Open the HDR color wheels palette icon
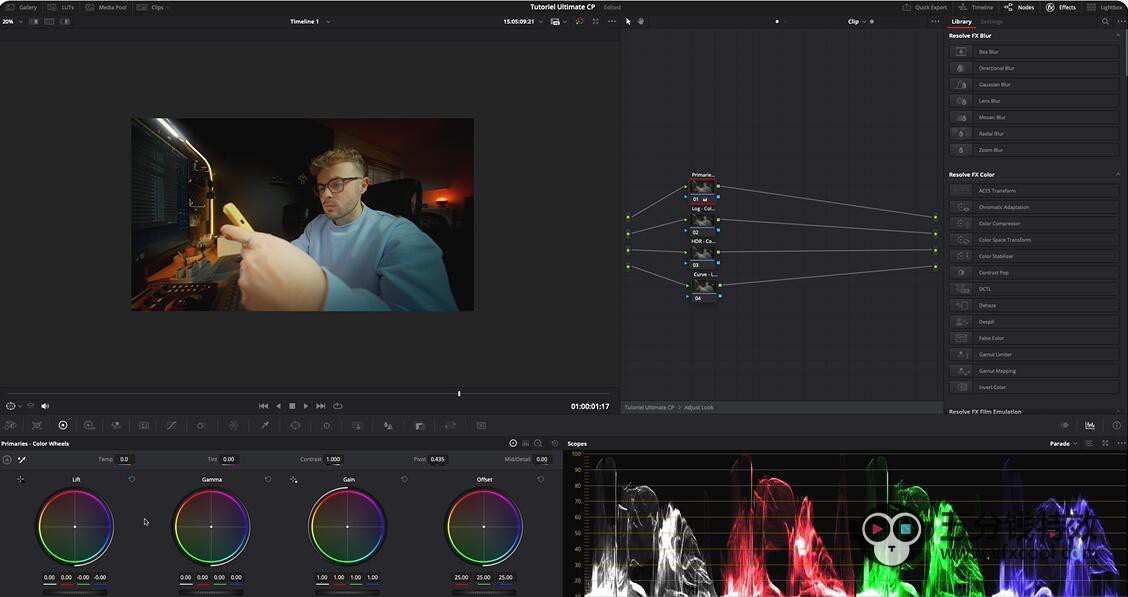 (x=89, y=426)
